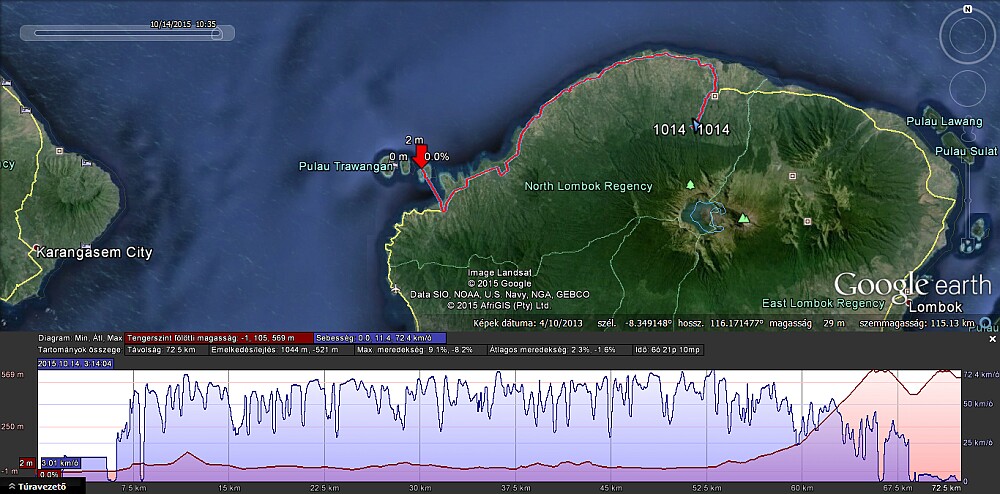
Task: Click the Pulau Trawangan island label
Action: click(x=344, y=166)
